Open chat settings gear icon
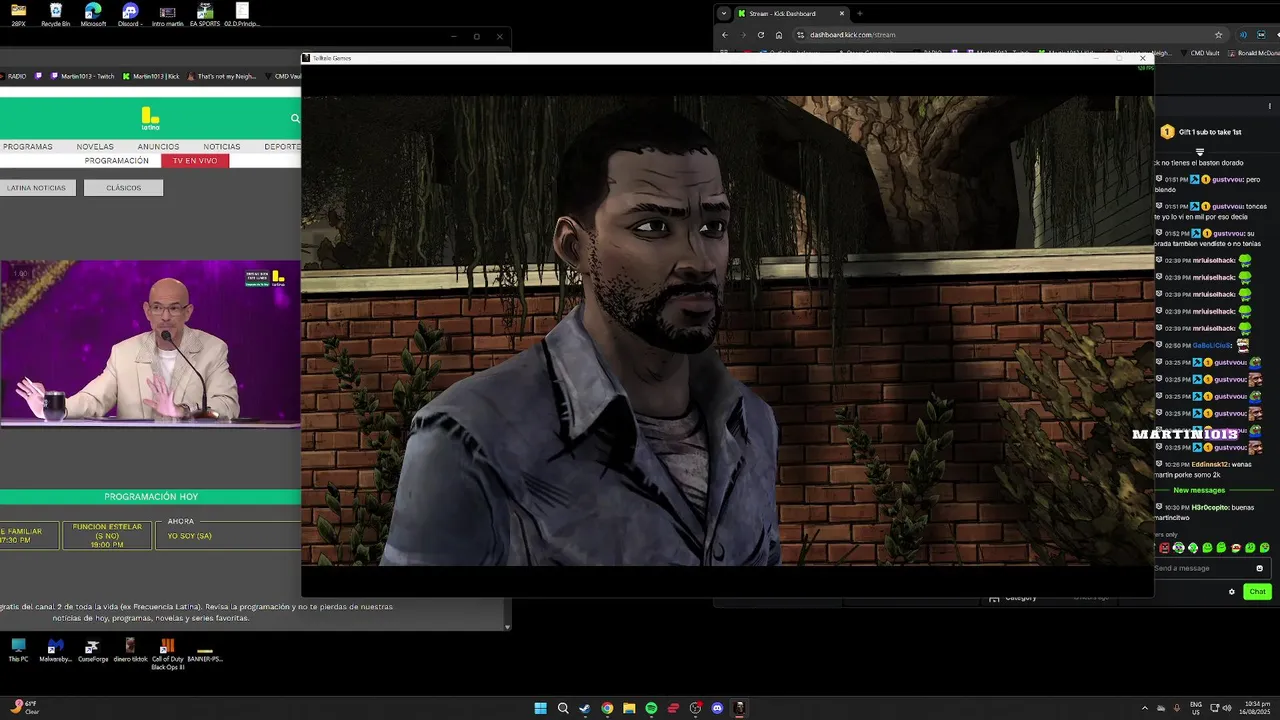This screenshot has height=720, width=1280. click(x=1232, y=591)
